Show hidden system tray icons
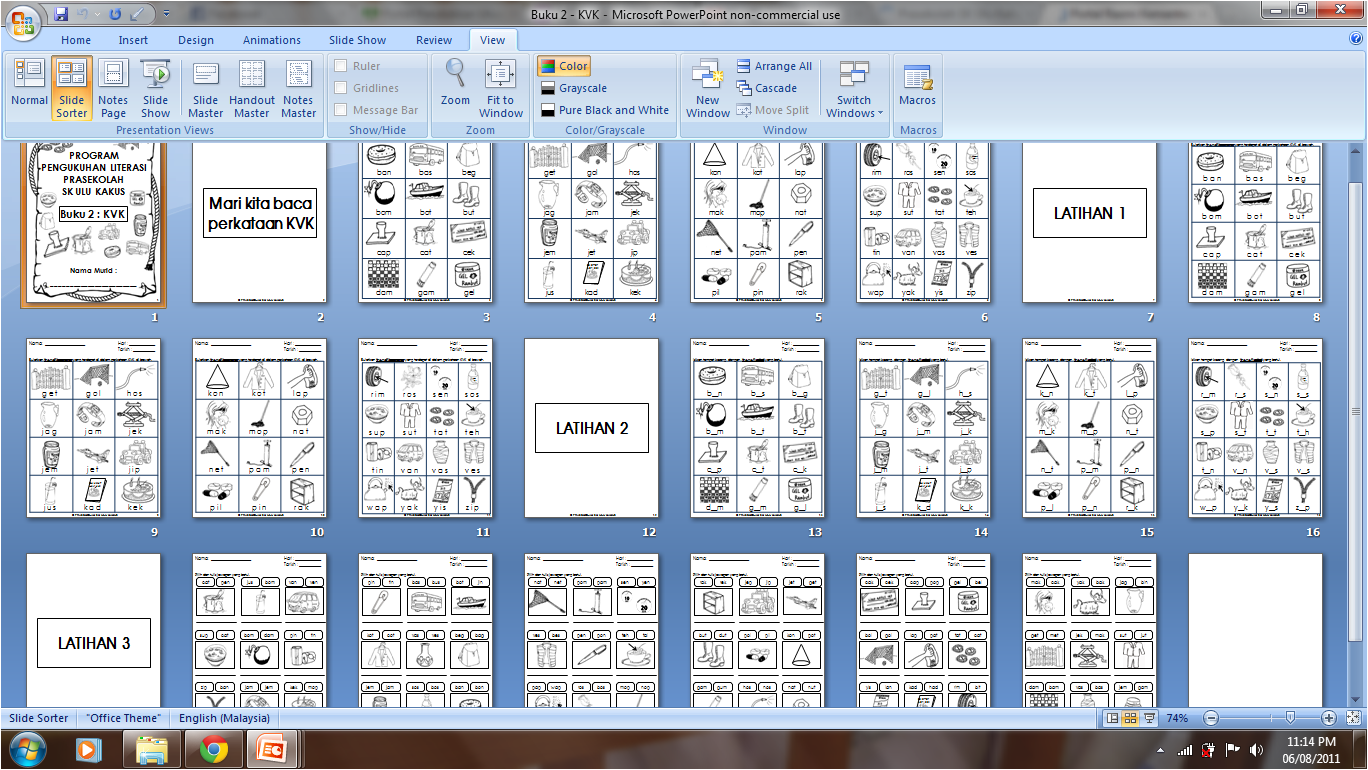 pos(1161,750)
